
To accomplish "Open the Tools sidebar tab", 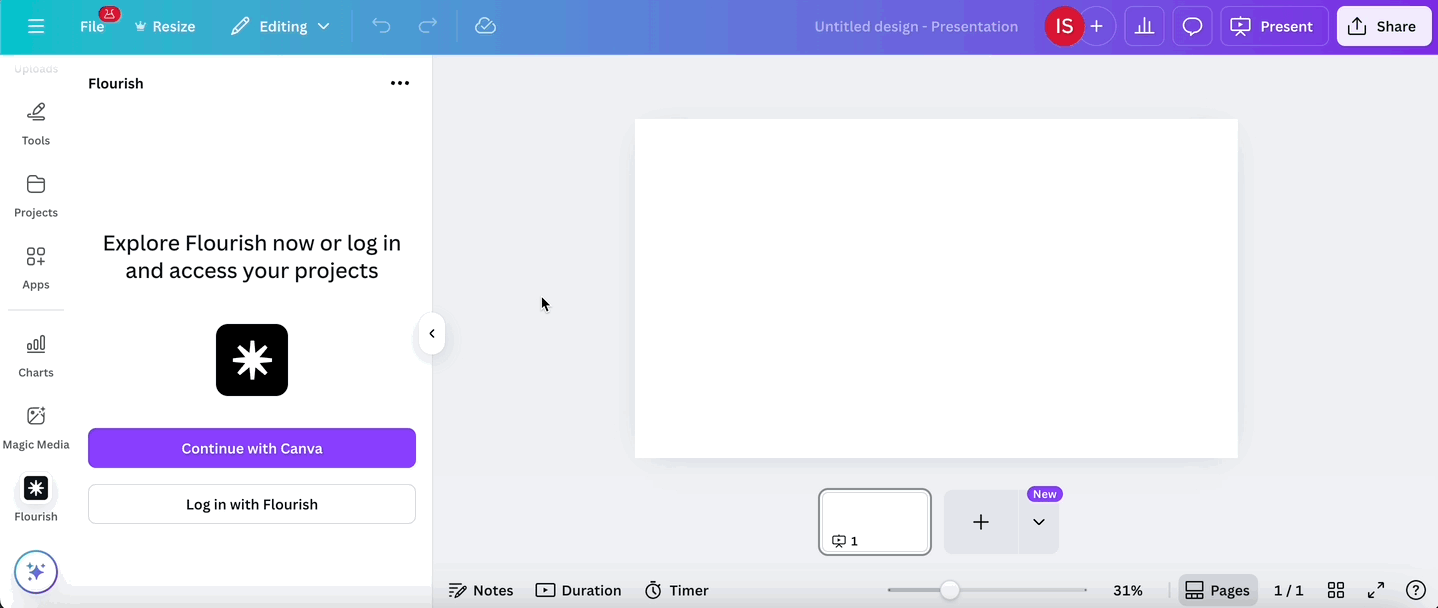I will tap(36, 124).
